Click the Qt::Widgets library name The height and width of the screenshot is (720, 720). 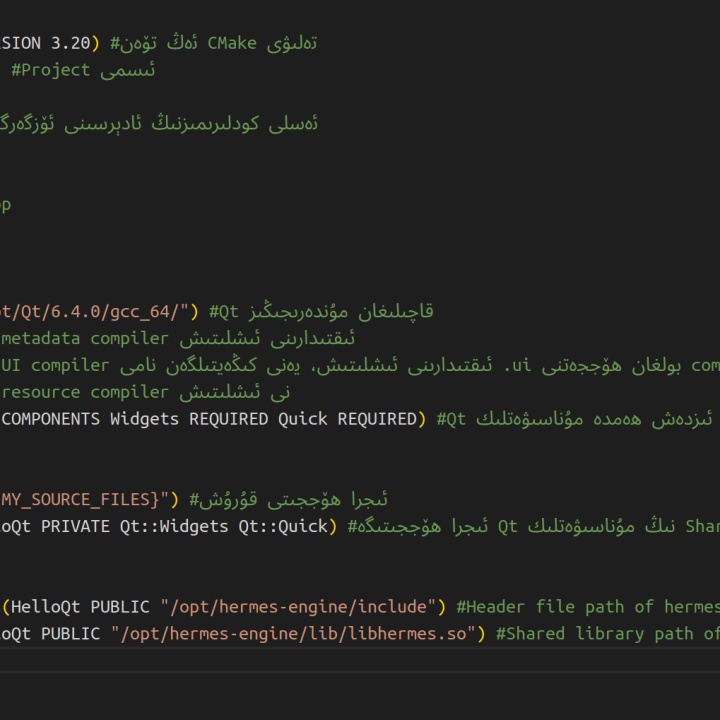tap(174, 526)
